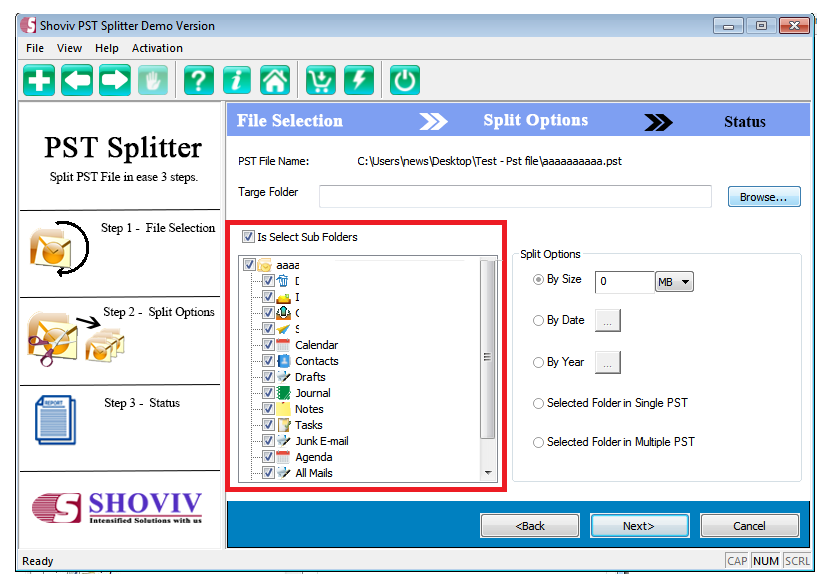Open the By Year options dialog button
Screen dimensions: 821x576
pos(607,362)
